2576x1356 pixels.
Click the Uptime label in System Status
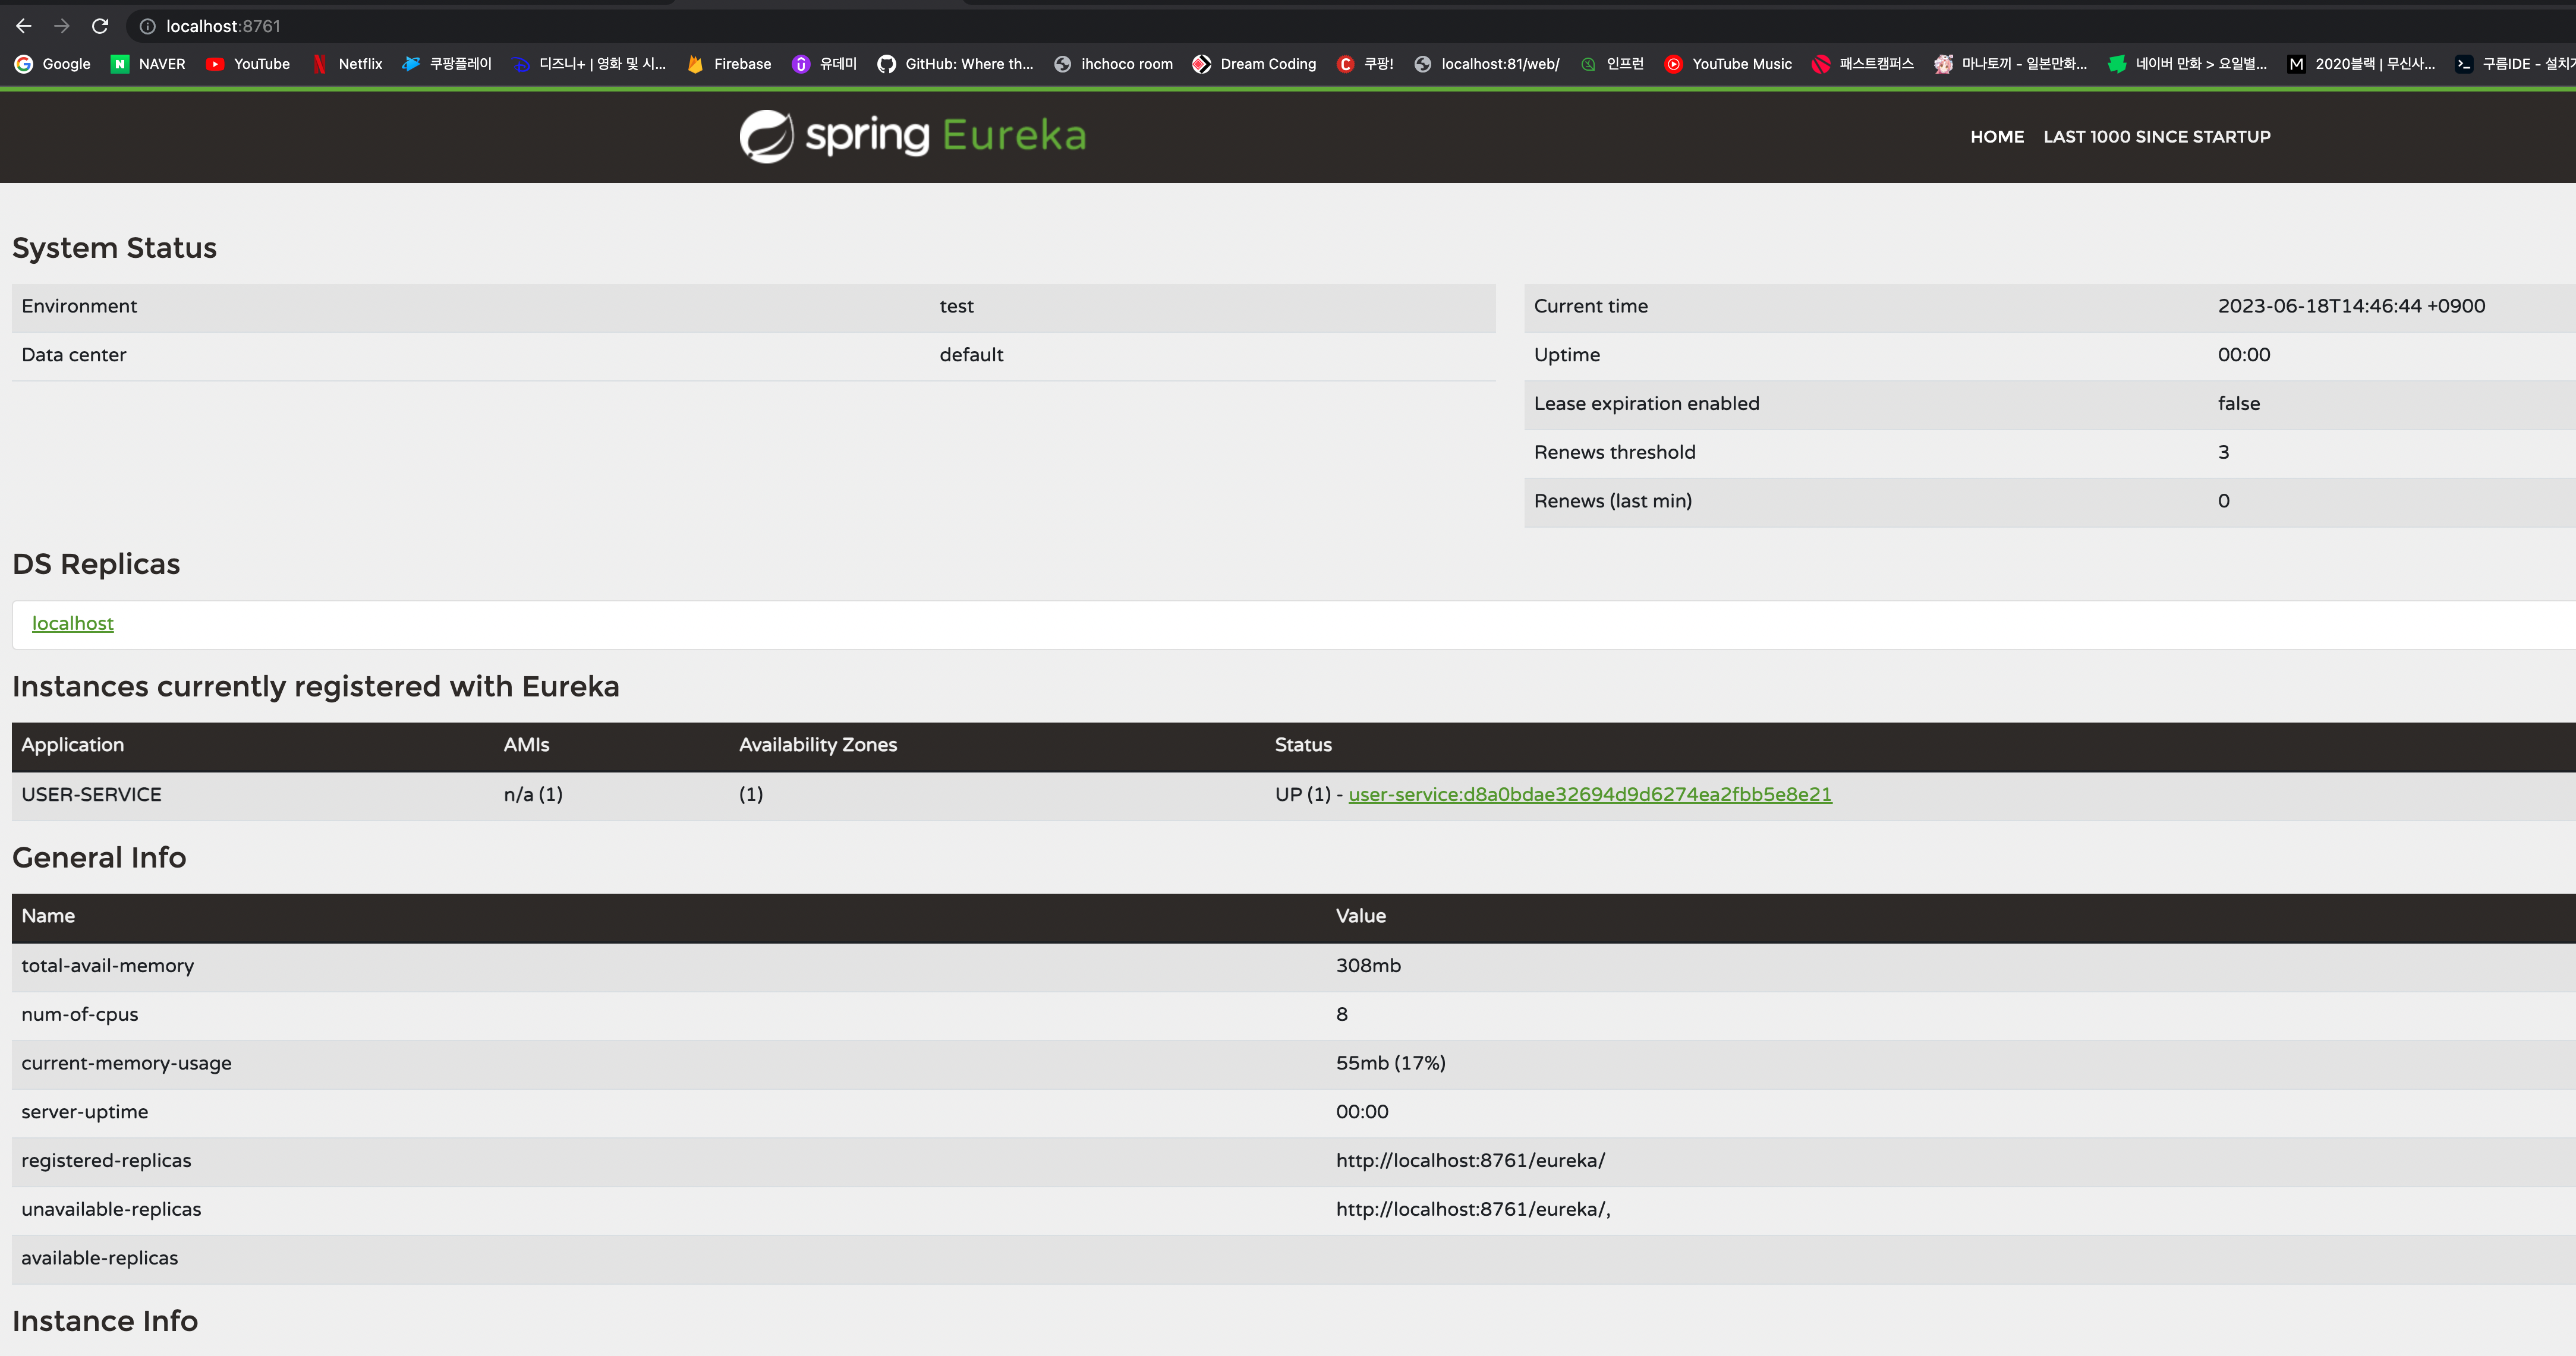pos(1566,355)
